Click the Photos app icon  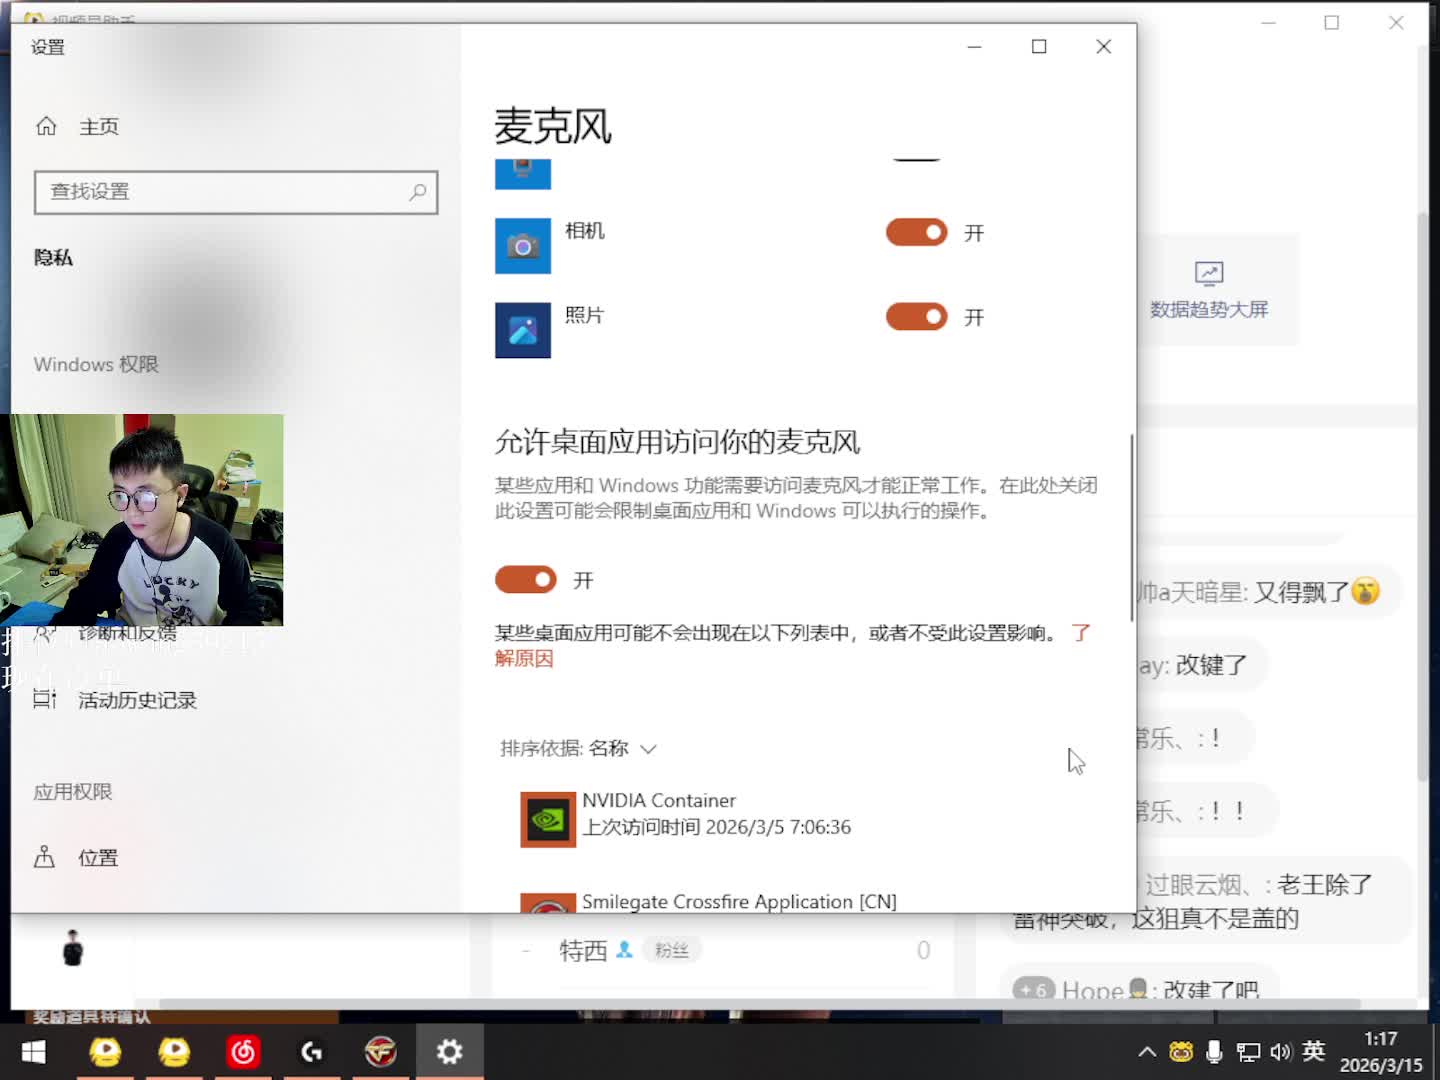click(x=523, y=330)
